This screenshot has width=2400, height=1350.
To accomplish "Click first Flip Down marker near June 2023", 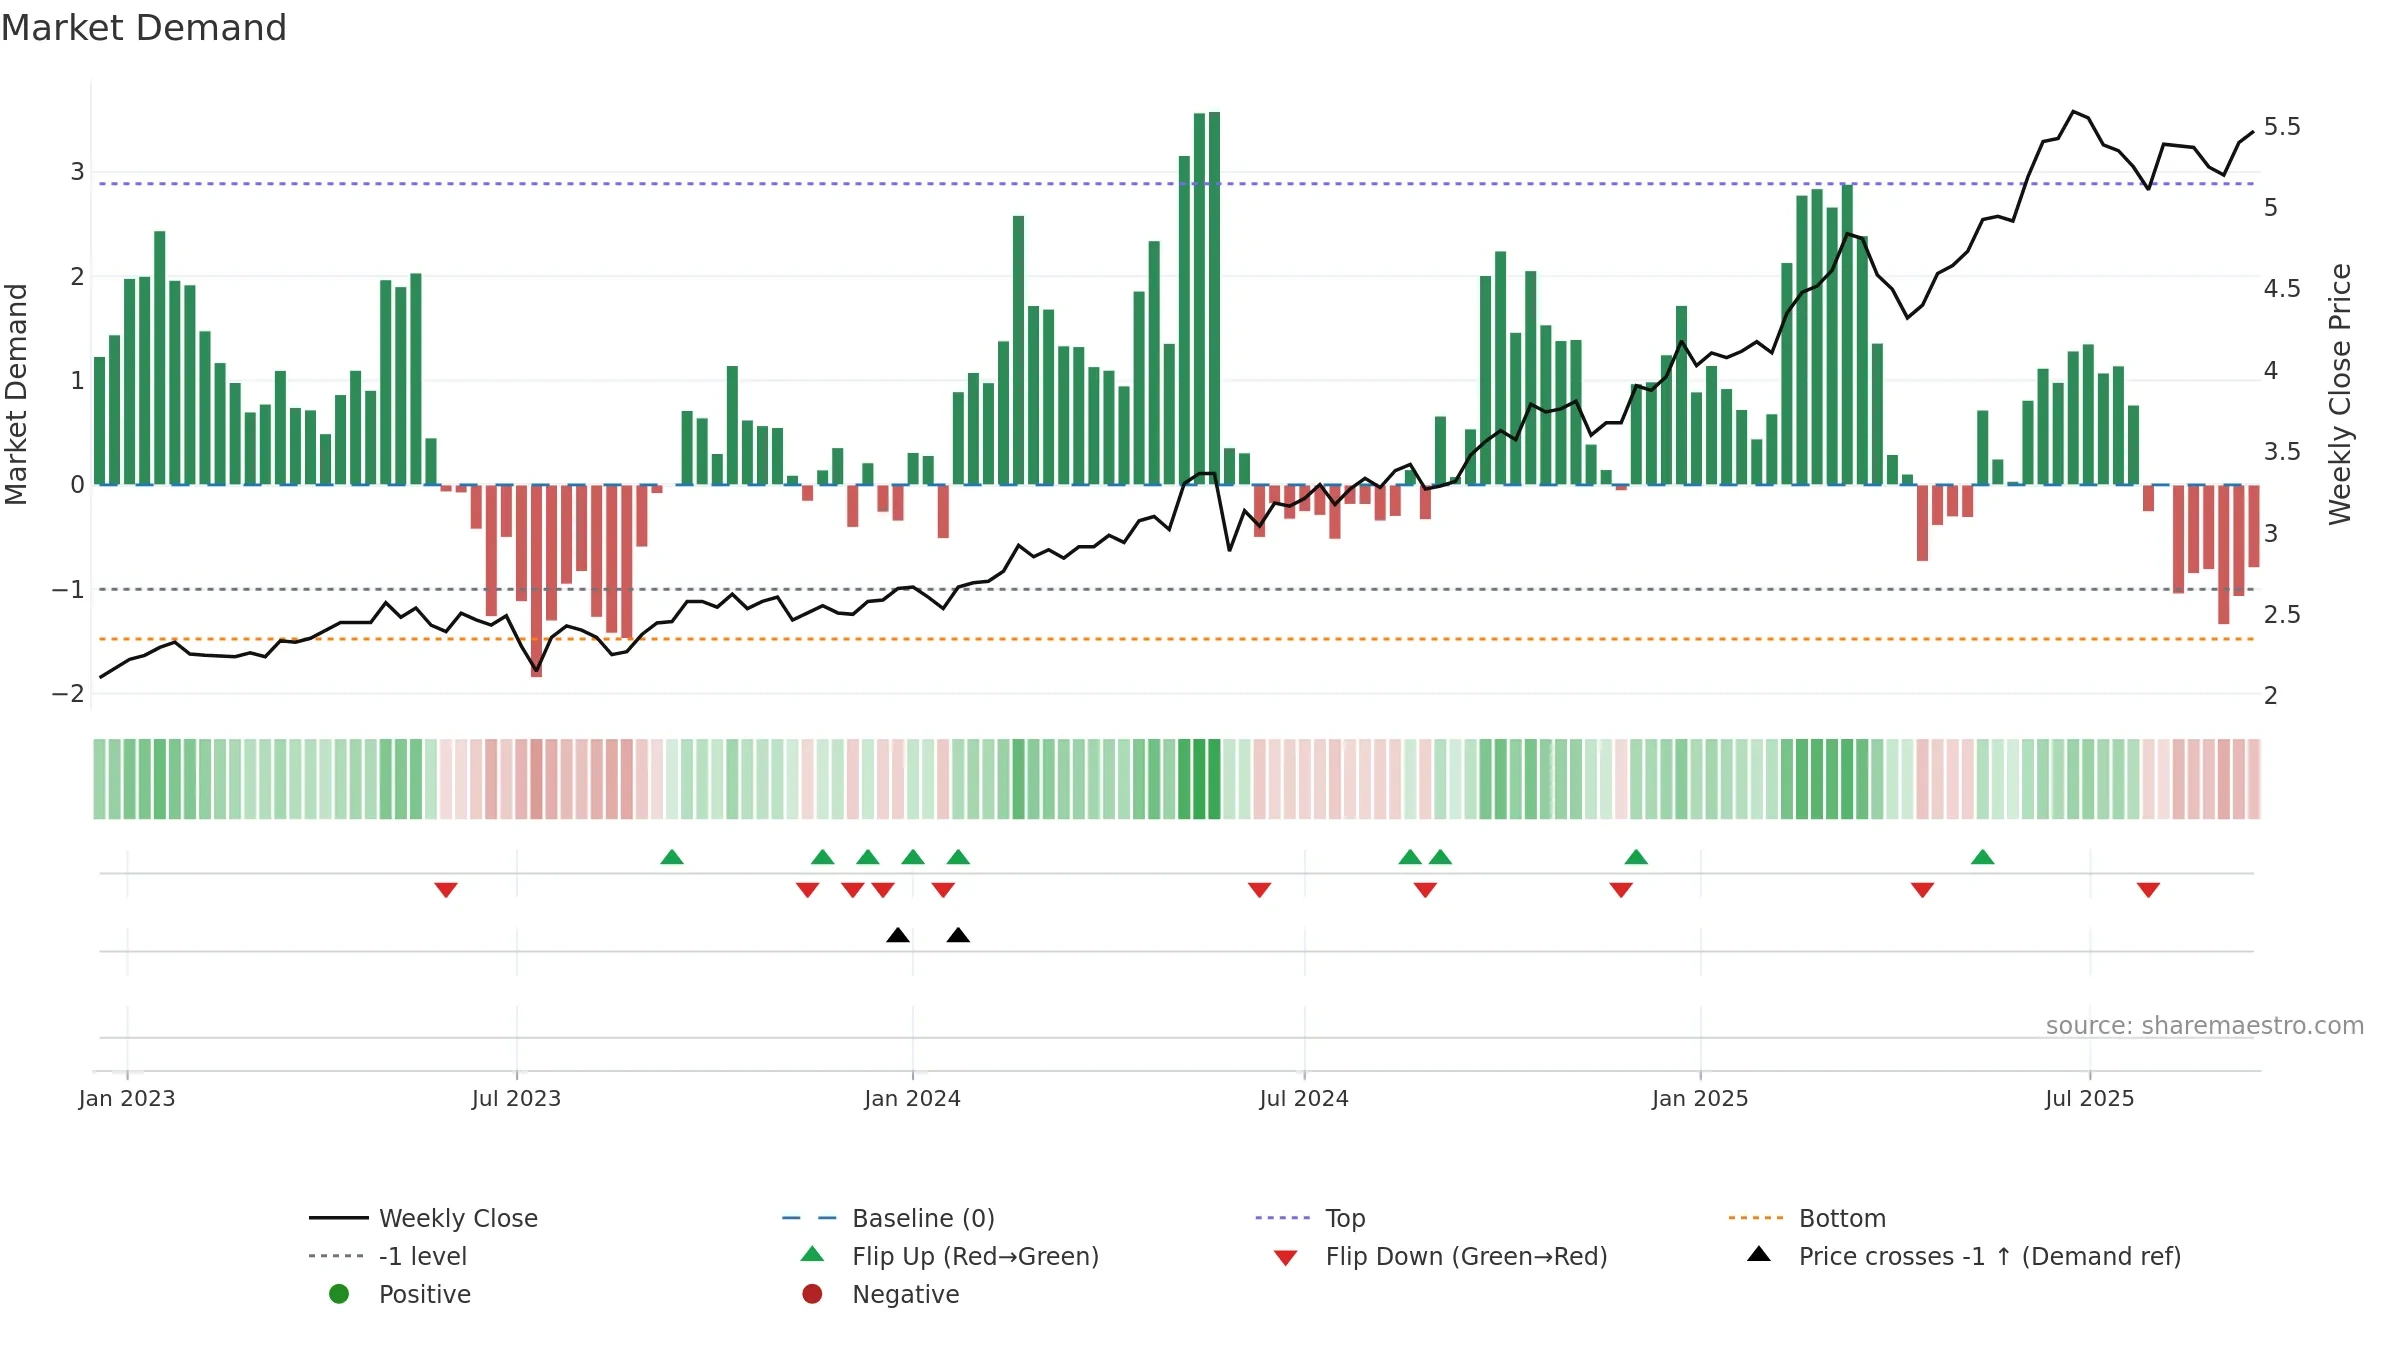I will (x=446, y=890).
